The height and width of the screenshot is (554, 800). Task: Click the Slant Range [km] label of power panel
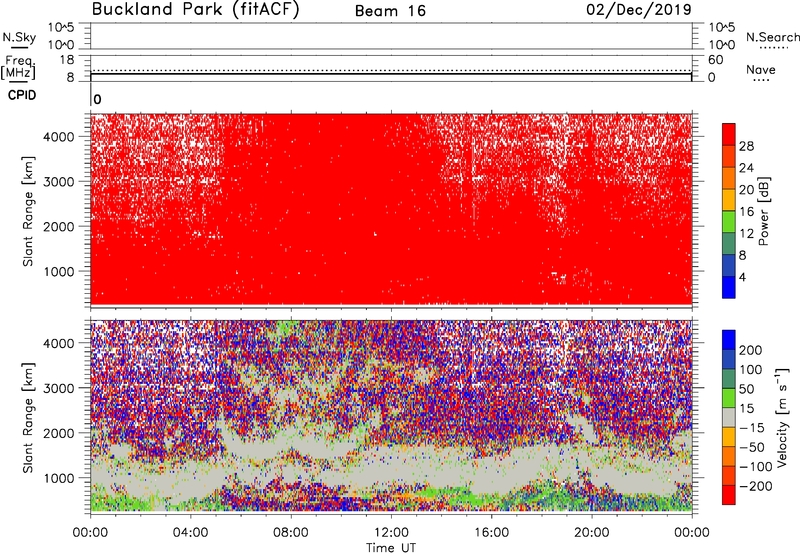(x=28, y=211)
